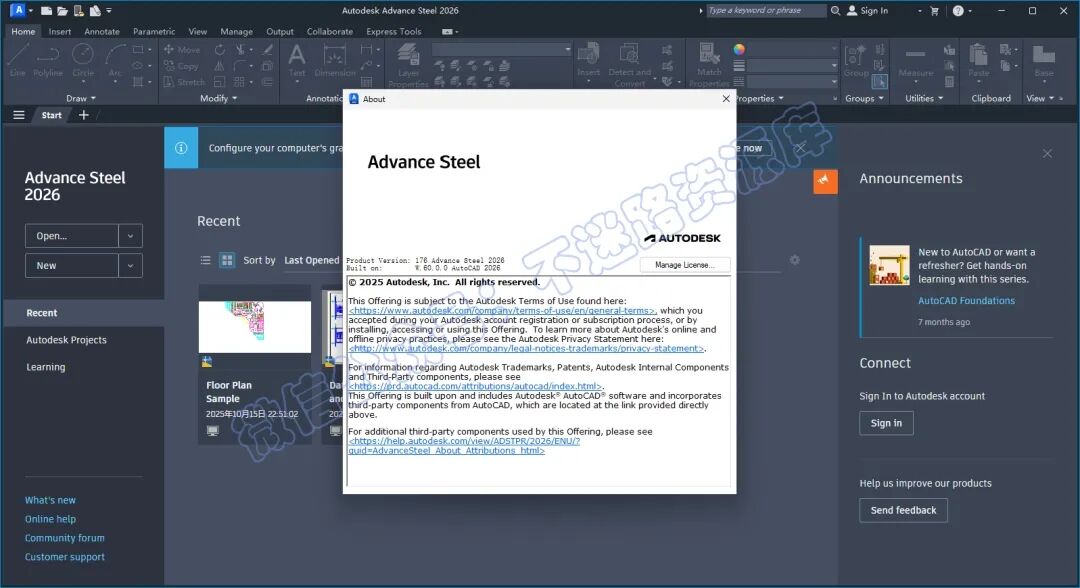Switch to the Manage ribbon tab

pyautogui.click(x=236, y=31)
